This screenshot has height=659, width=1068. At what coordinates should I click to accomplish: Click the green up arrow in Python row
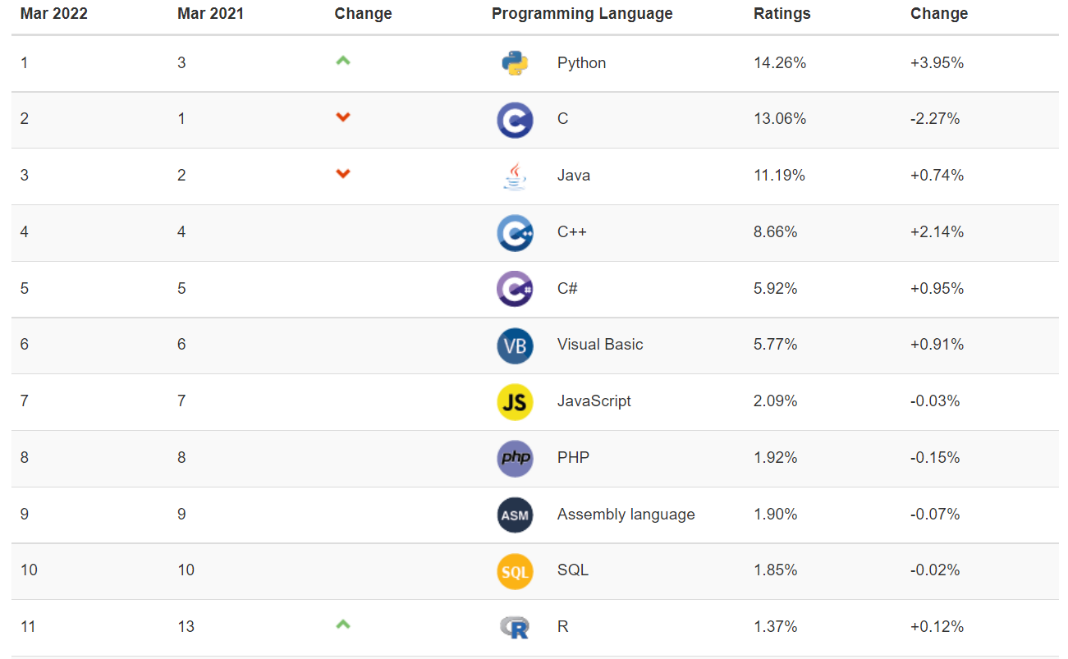click(343, 61)
